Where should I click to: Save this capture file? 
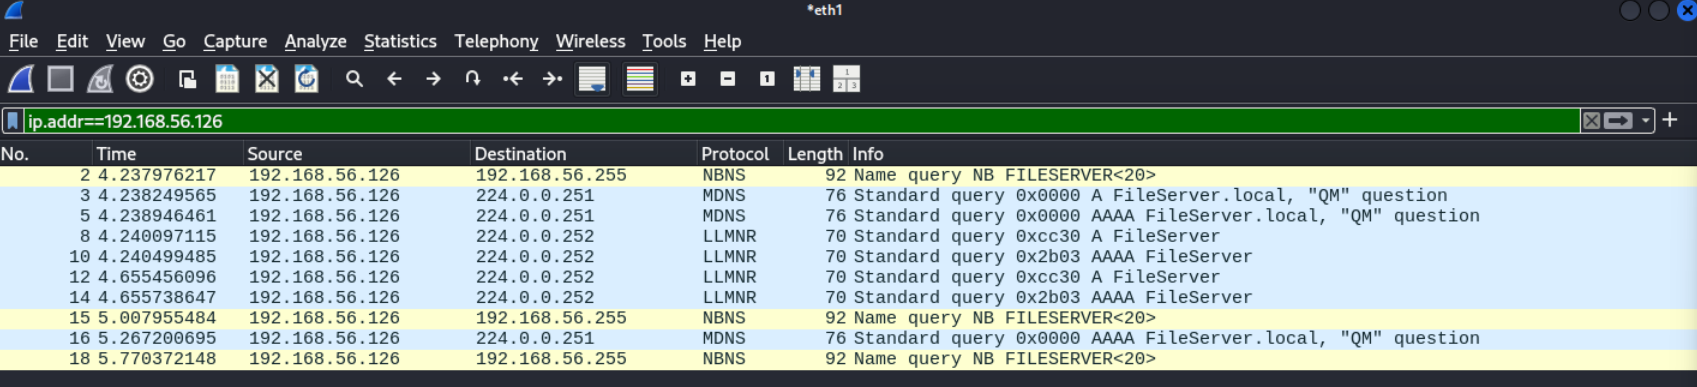click(x=227, y=79)
